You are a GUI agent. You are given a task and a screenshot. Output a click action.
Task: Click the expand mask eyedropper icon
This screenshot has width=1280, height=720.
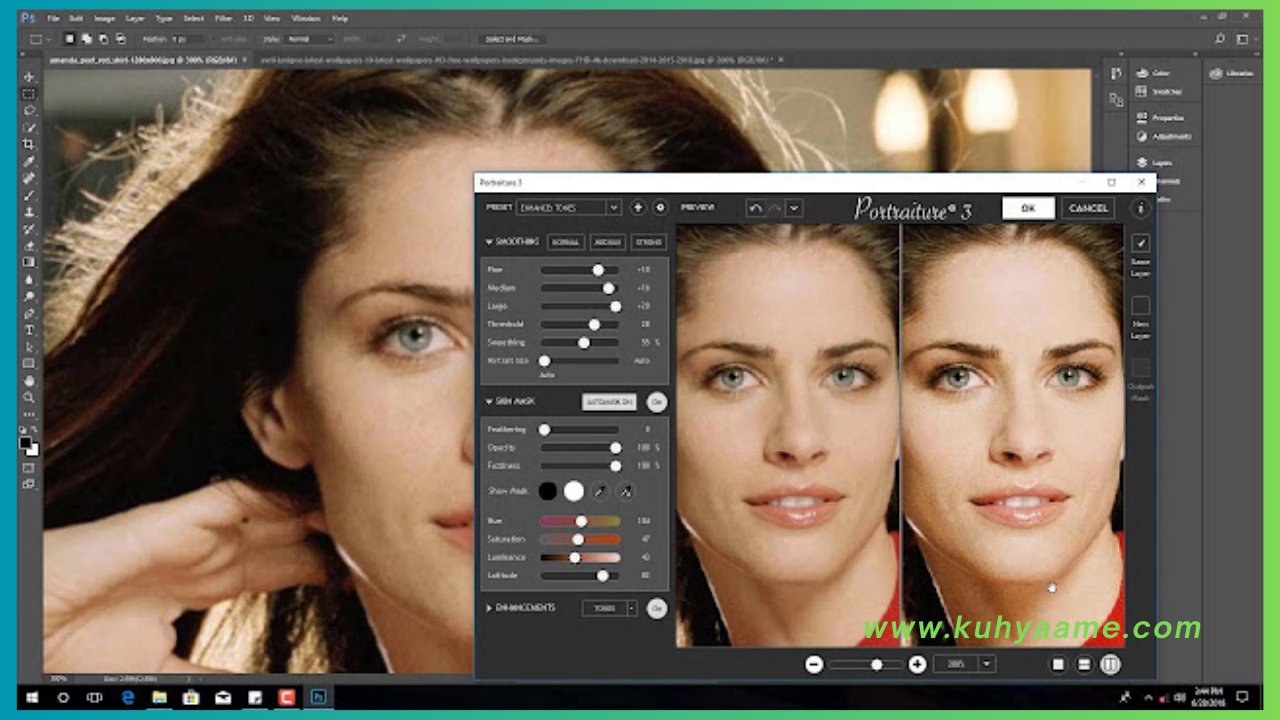tap(625, 491)
